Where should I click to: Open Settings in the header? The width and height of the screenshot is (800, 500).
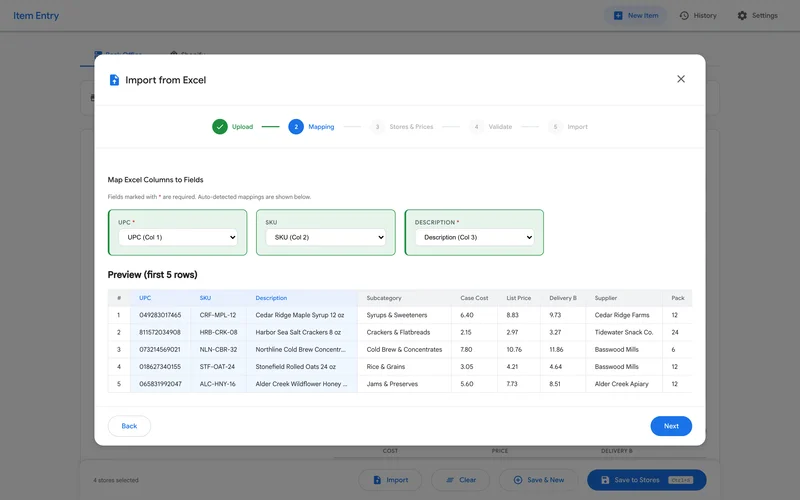coord(758,16)
